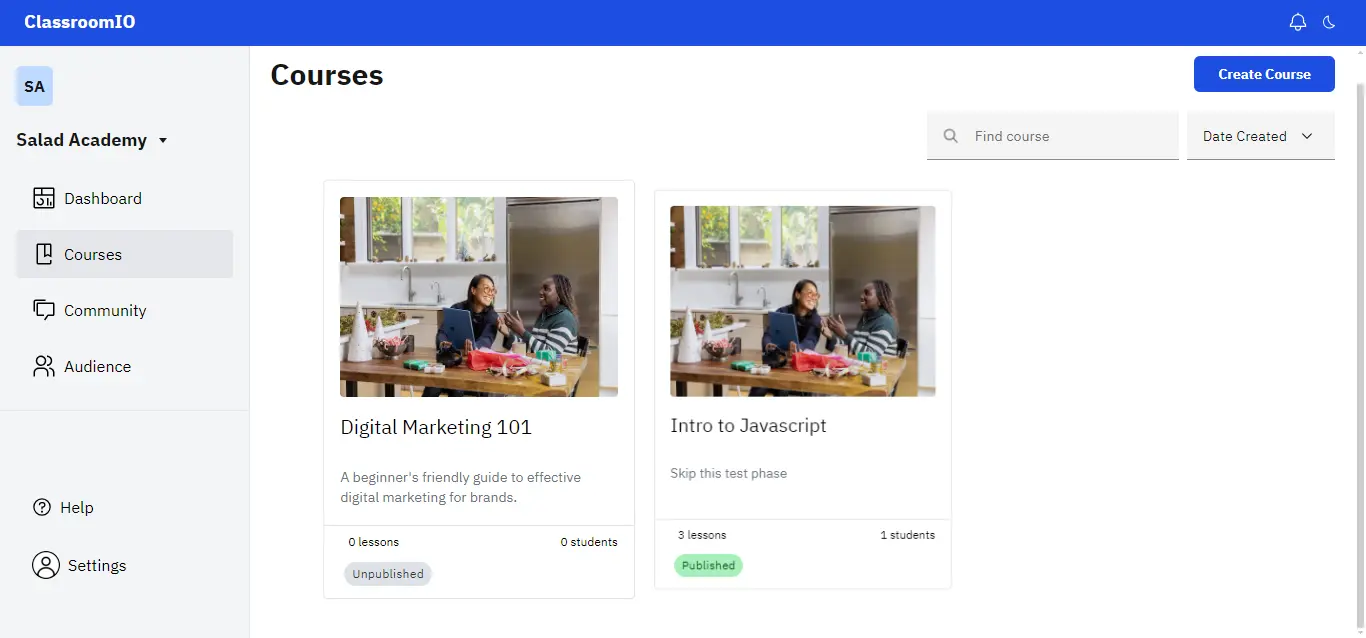
Task: Open the Community chat icon
Action: coord(44,310)
